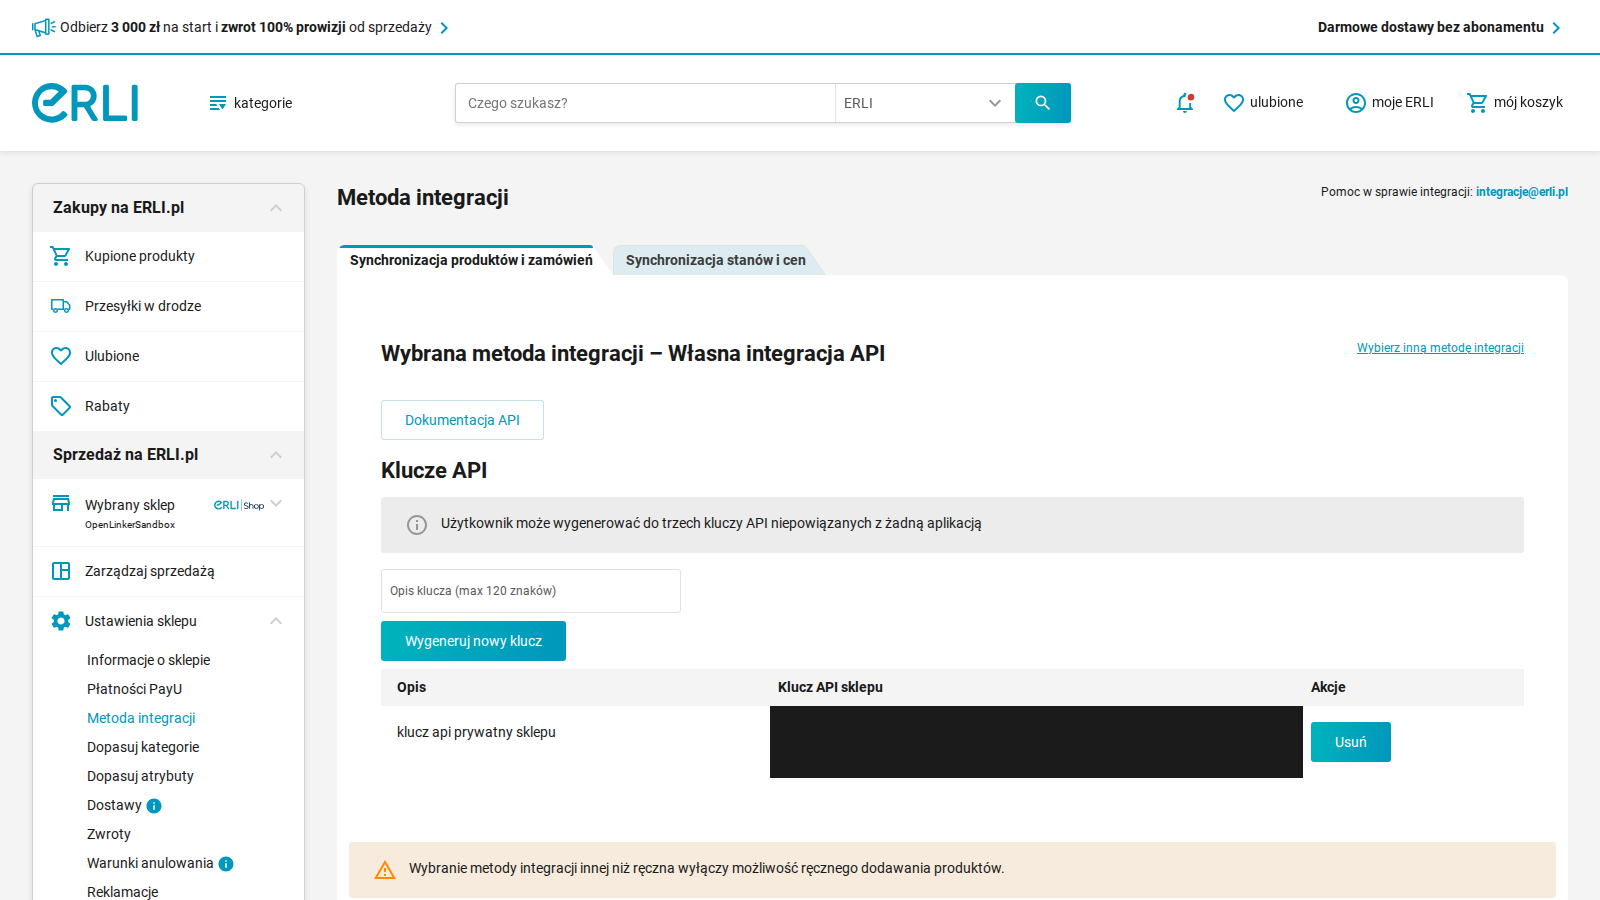Click warning triangle icon in alert banner

tap(385, 869)
